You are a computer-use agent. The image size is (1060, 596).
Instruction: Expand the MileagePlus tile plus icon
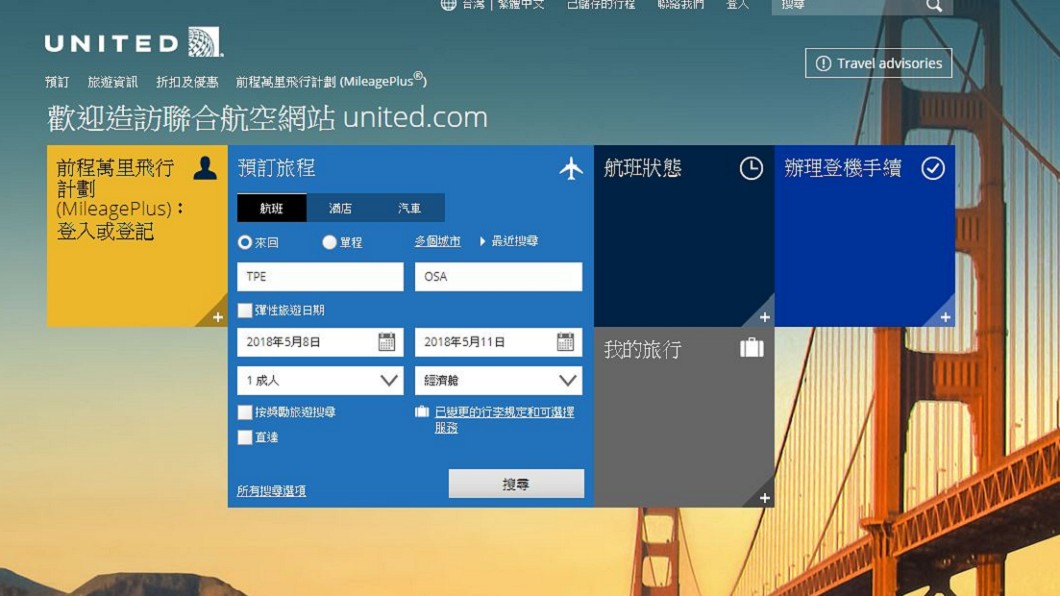coord(218,317)
